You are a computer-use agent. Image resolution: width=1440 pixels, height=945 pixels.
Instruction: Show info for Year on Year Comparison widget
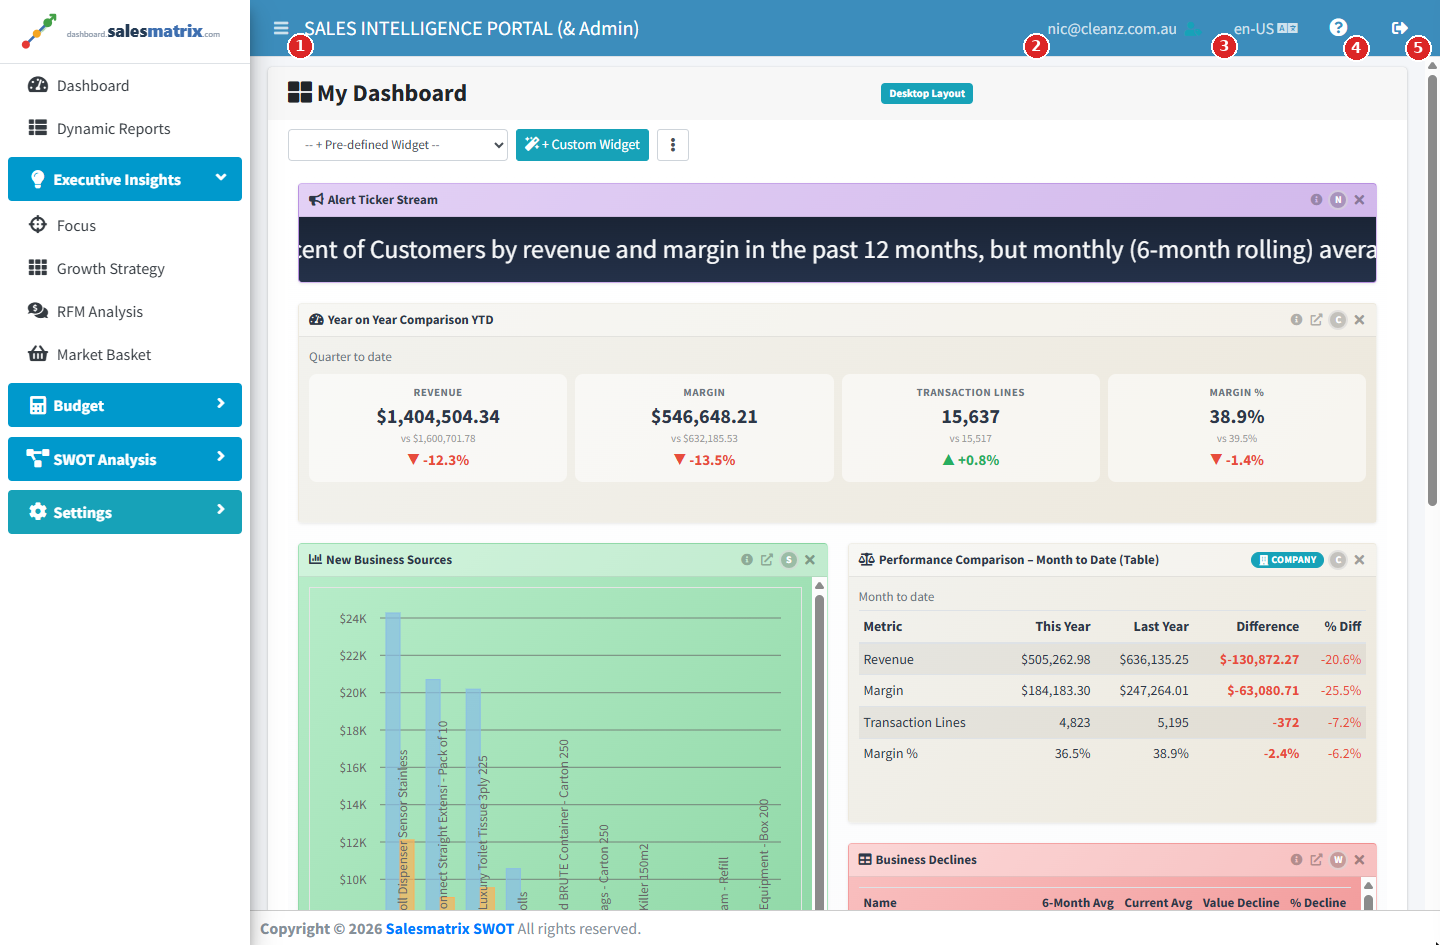tap(1296, 320)
